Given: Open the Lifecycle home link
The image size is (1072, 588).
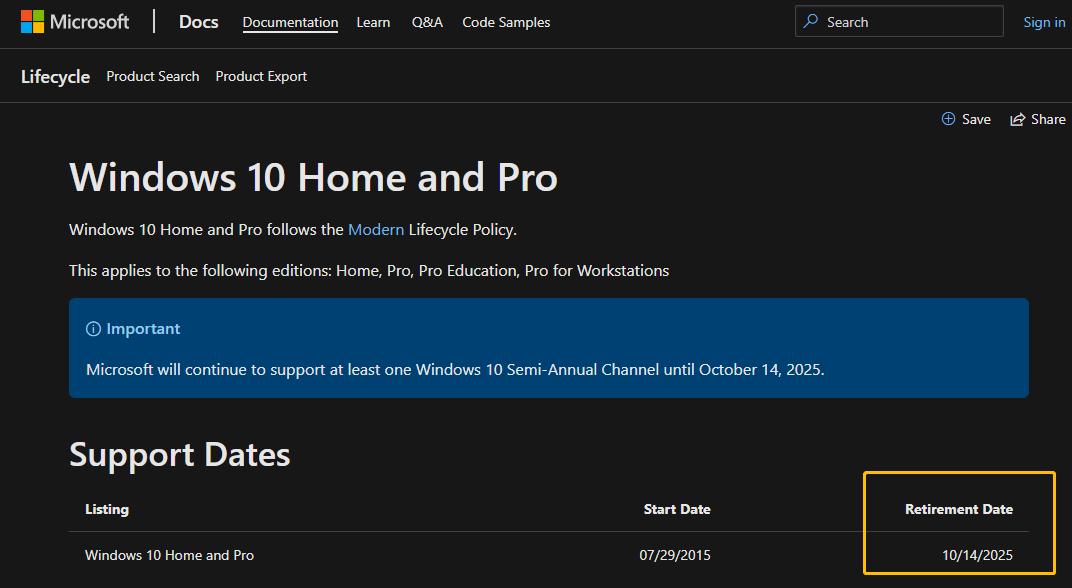Looking at the screenshot, I should pyautogui.click(x=55, y=77).
